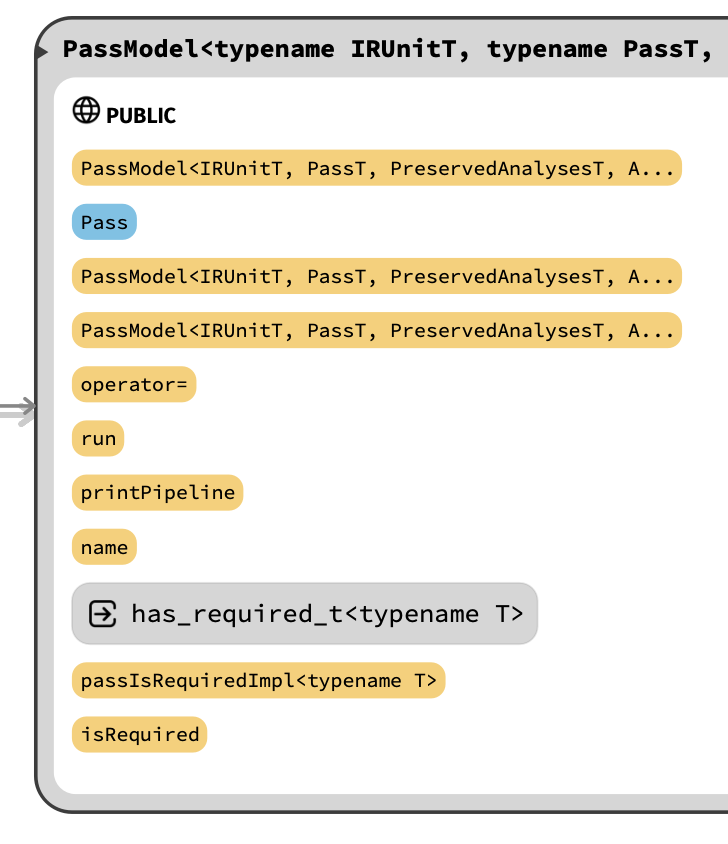Select the operator= method
728x844 pixels.
pos(133,385)
